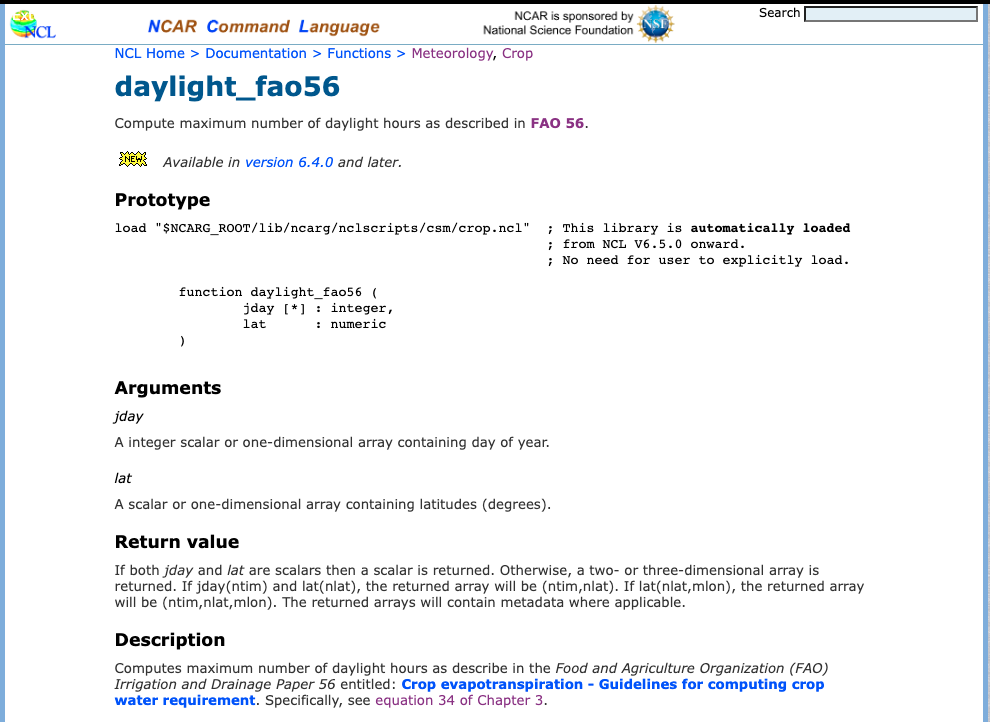Click the NCAR Command Language banner title

(263, 27)
